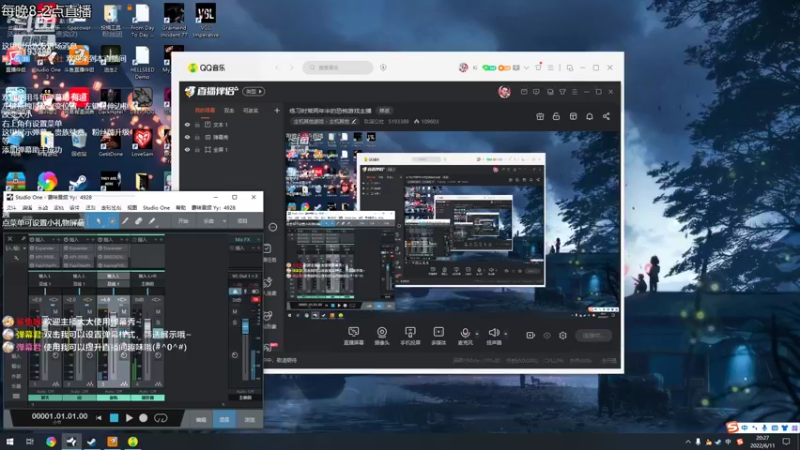
Task: Open settings gear in streaming app bottom bar
Action: (563, 335)
